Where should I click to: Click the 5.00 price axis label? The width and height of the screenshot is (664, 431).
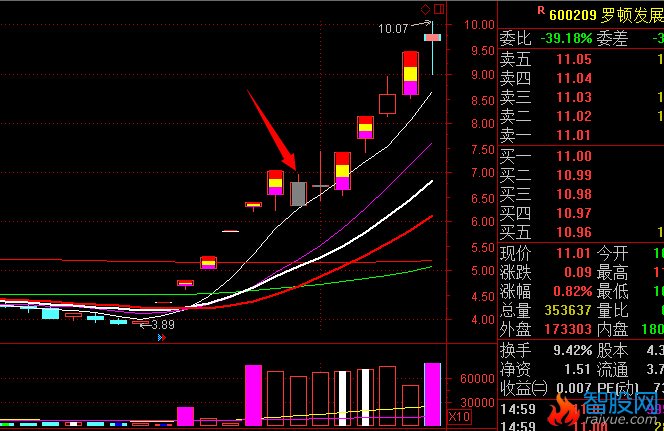tap(483, 271)
